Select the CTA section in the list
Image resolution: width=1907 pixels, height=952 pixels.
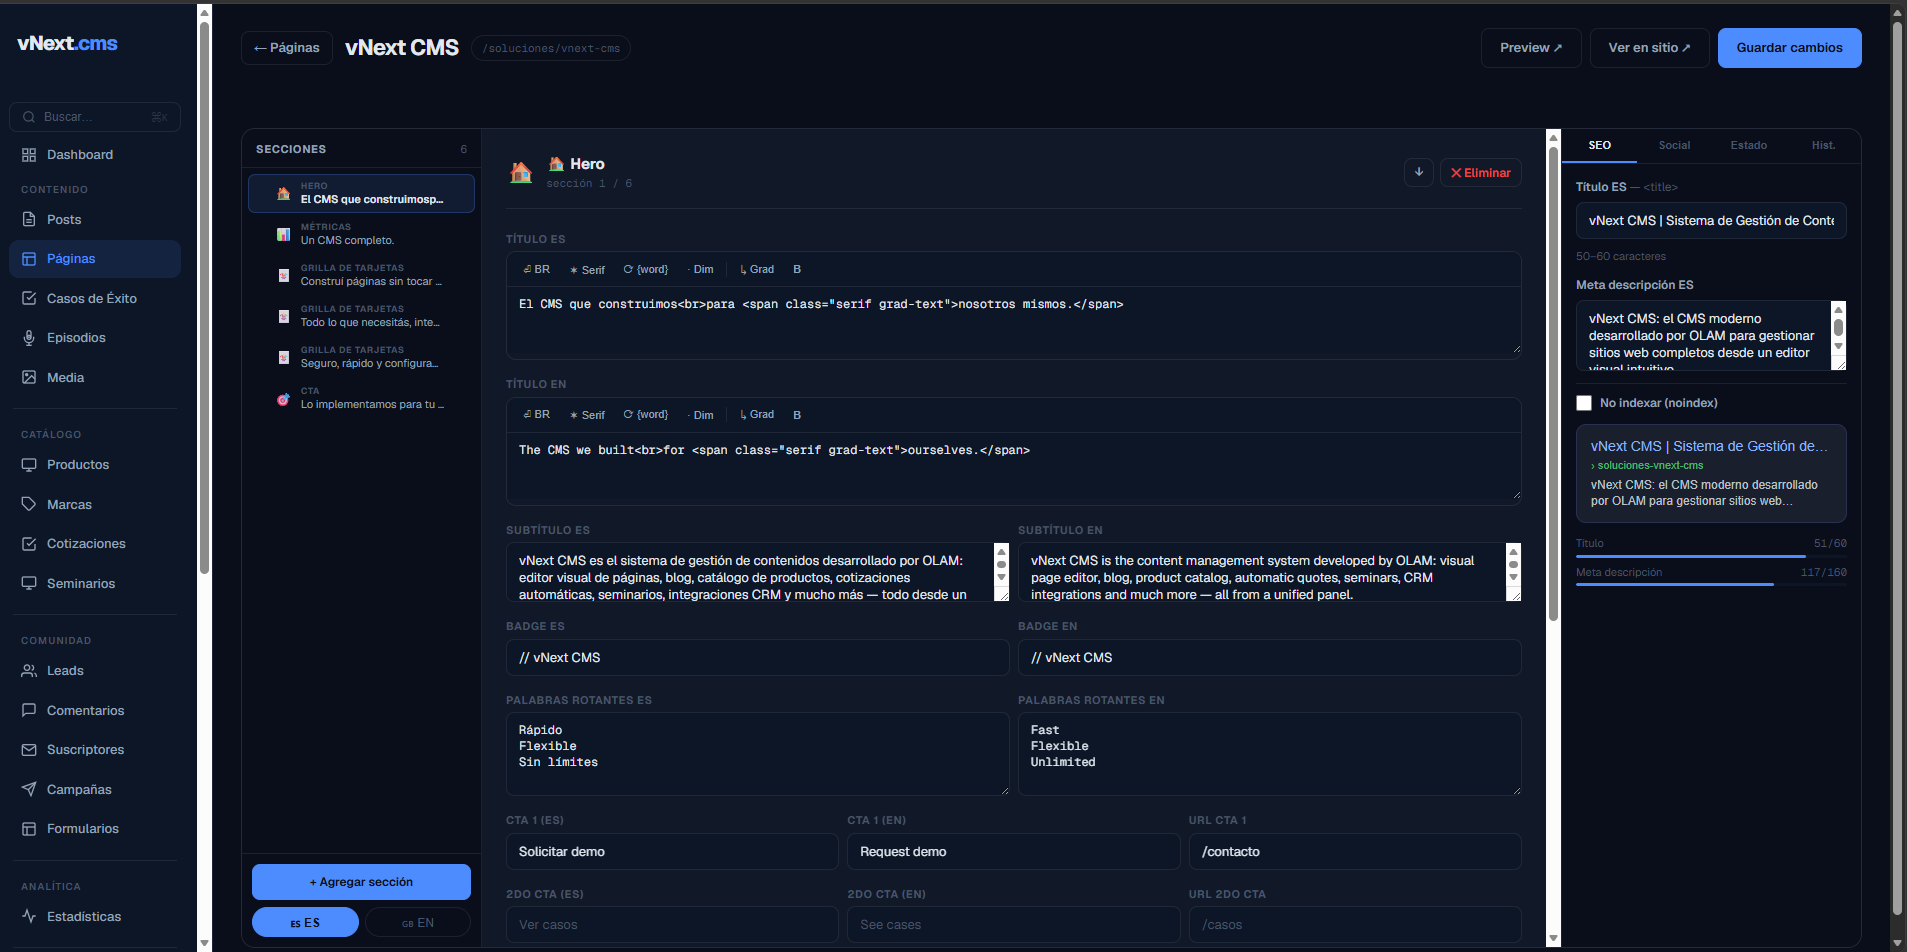click(361, 398)
